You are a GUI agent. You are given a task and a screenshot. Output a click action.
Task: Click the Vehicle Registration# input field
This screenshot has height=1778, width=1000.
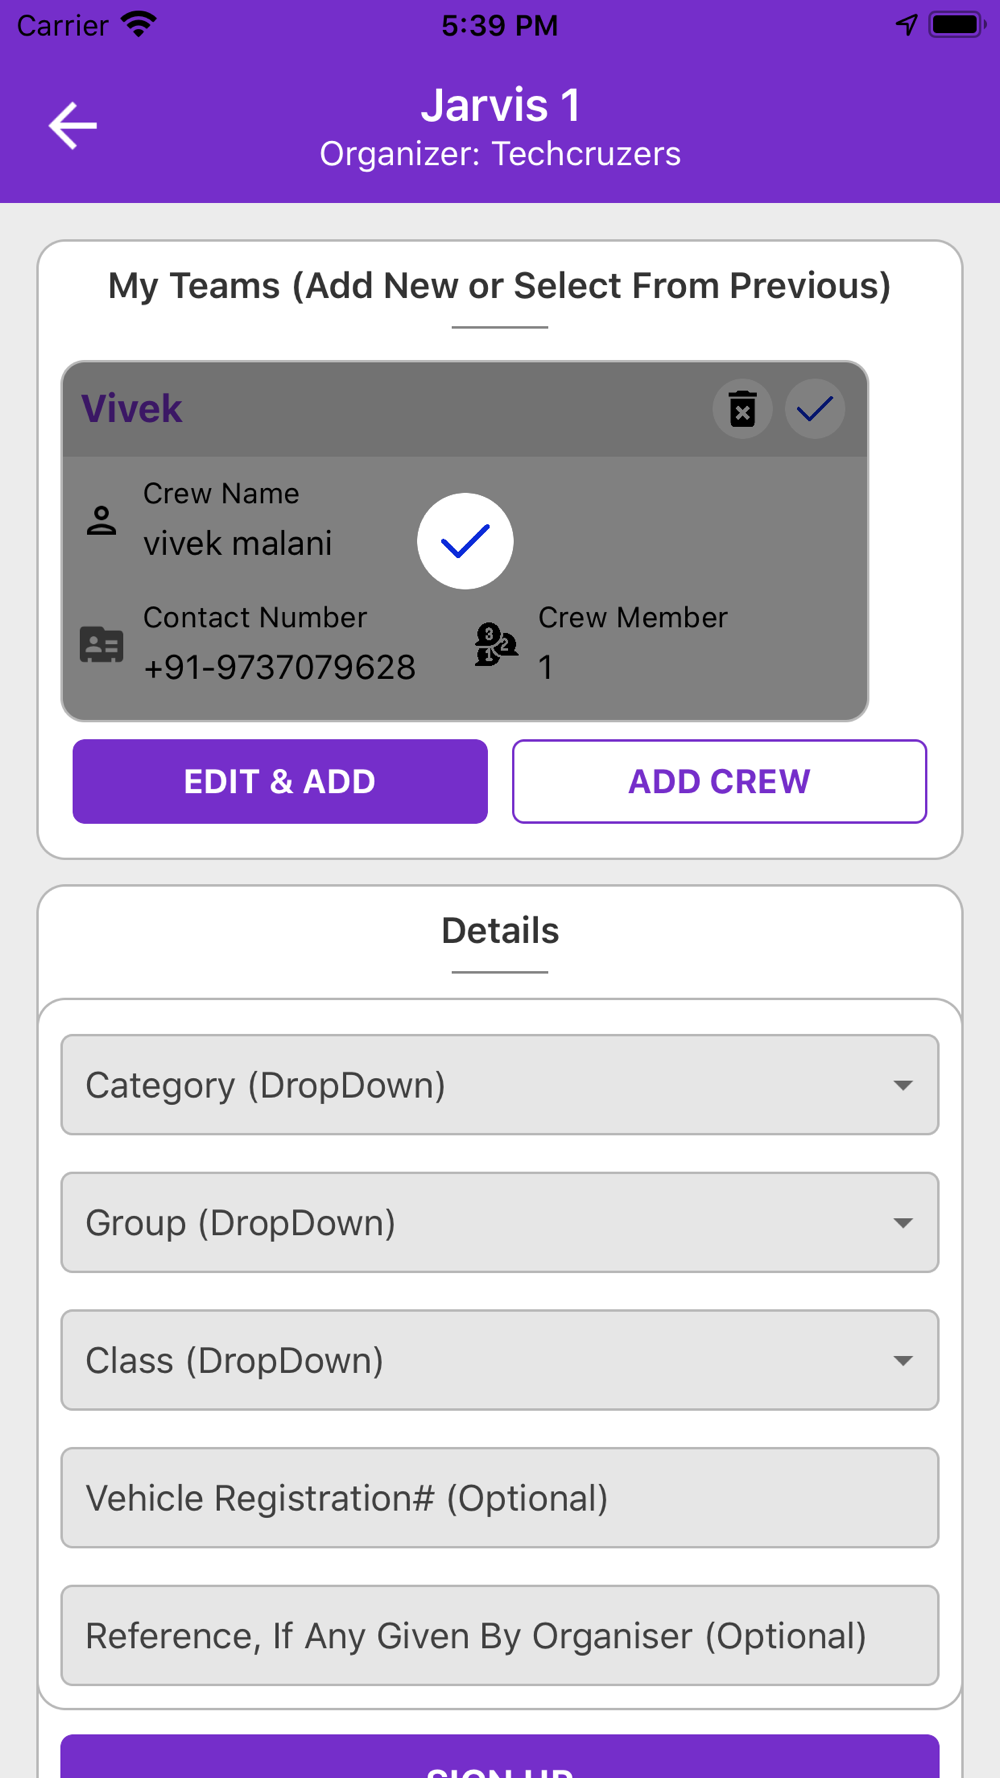pyautogui.click(x=499, y=1498)
